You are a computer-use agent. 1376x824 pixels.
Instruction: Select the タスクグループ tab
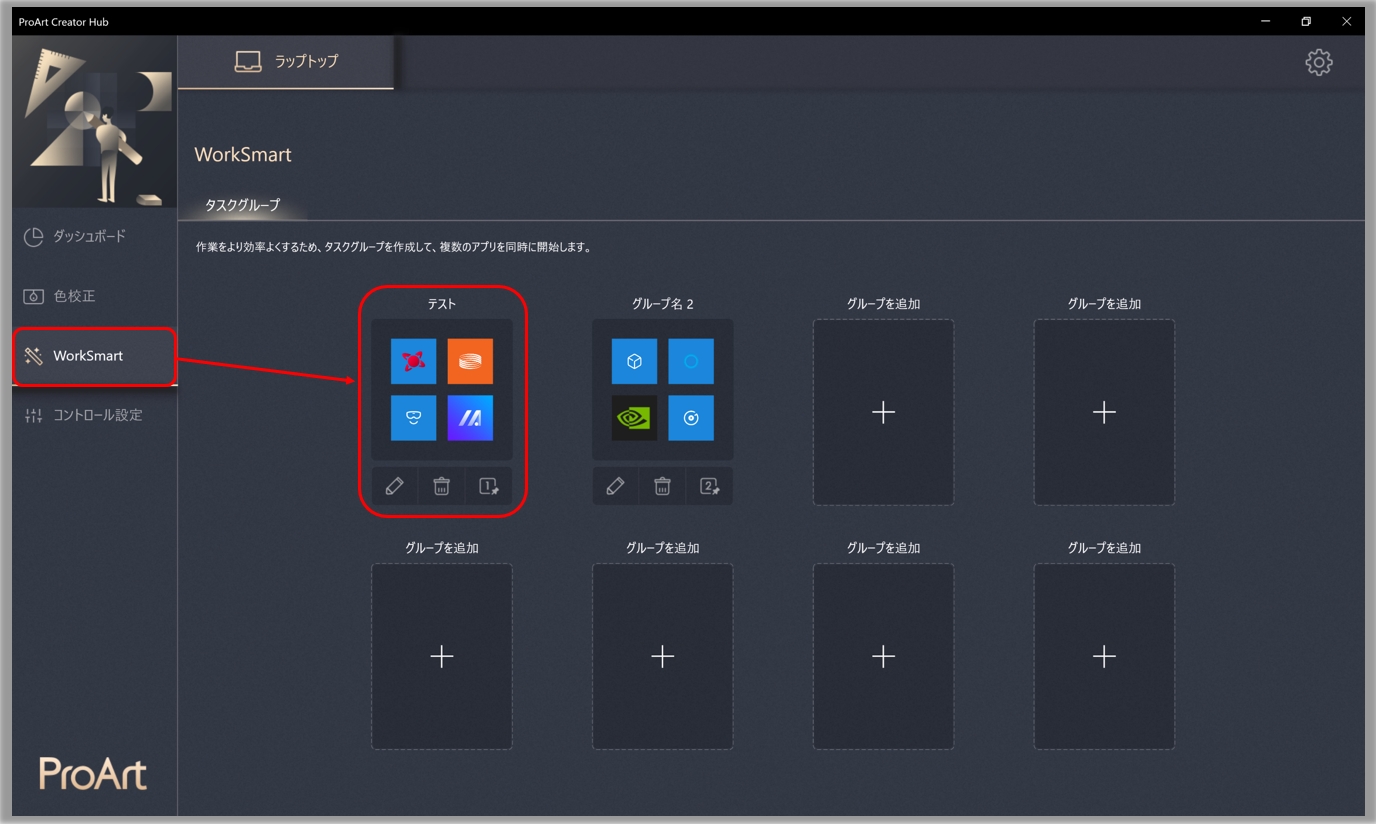coord(242,205)
